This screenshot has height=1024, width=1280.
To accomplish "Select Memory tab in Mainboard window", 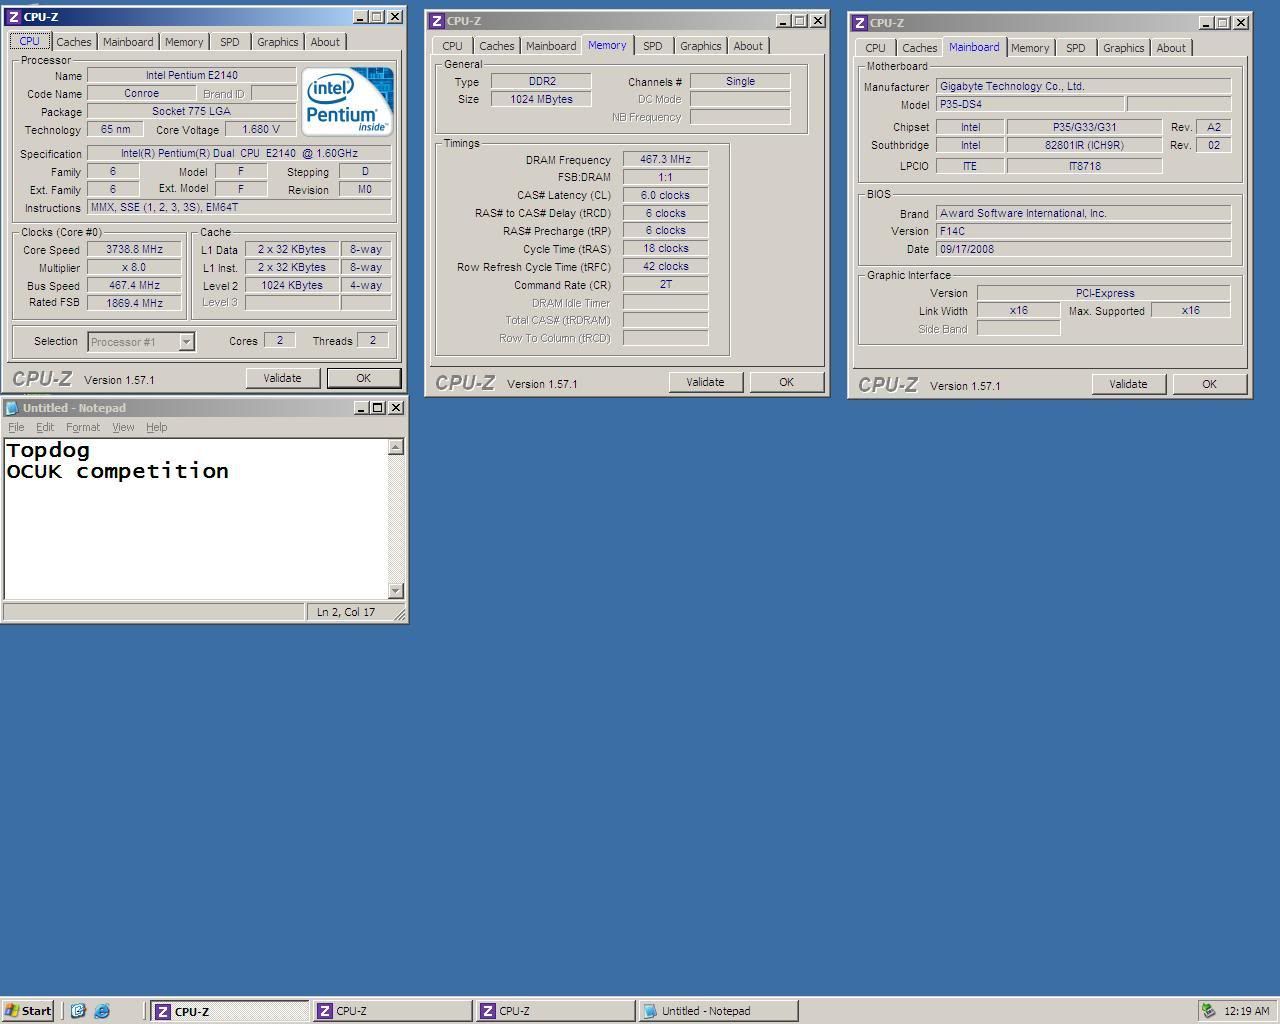I will 1030,48.
